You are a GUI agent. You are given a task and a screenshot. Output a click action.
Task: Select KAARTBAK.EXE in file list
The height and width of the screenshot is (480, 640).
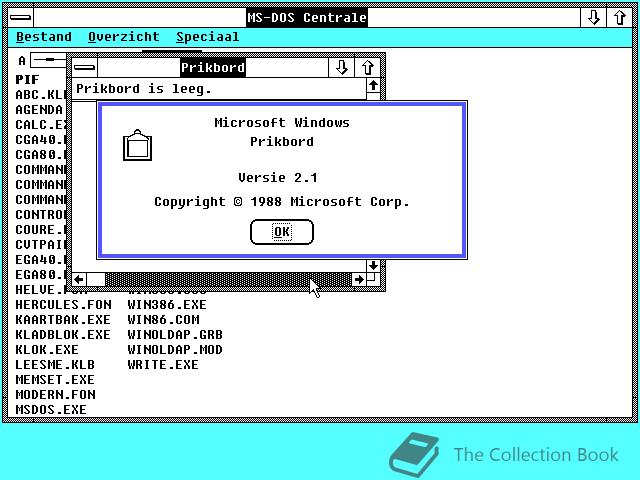coord(63,320)
